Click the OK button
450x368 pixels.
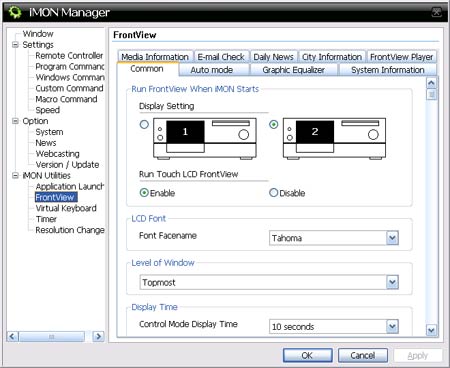307,356
